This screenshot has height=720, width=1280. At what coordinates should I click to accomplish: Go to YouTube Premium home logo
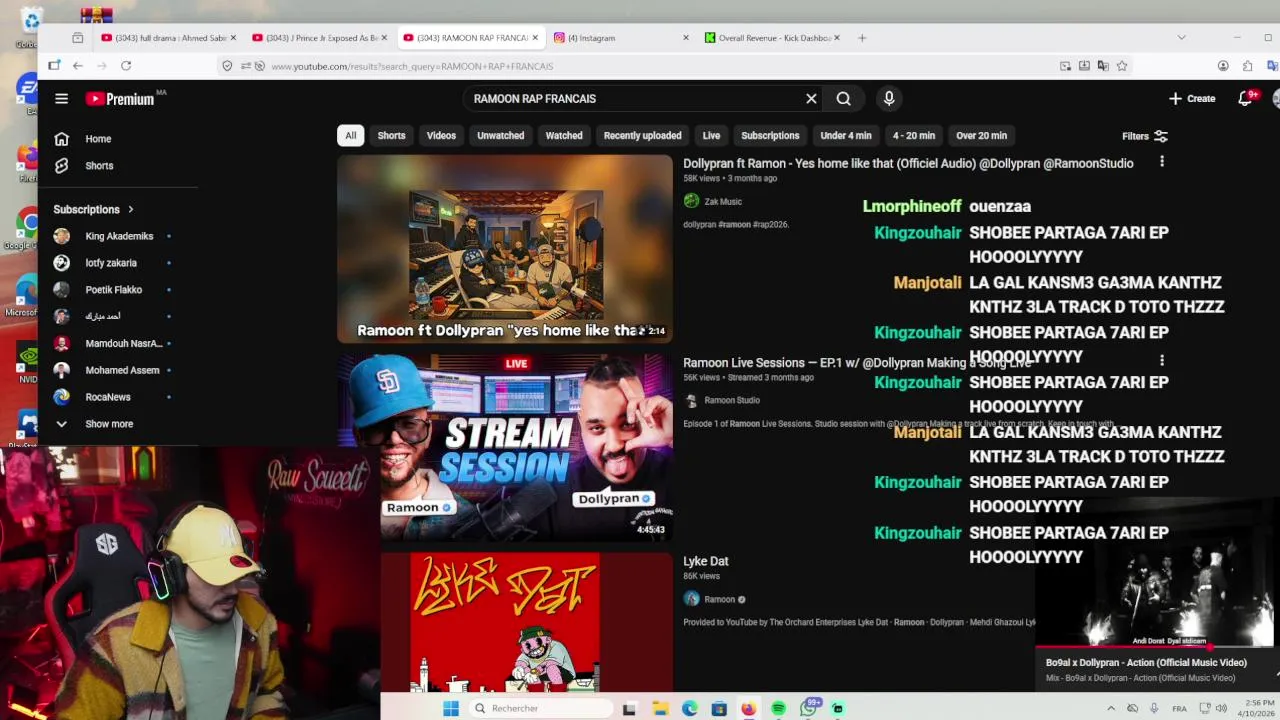120,98
